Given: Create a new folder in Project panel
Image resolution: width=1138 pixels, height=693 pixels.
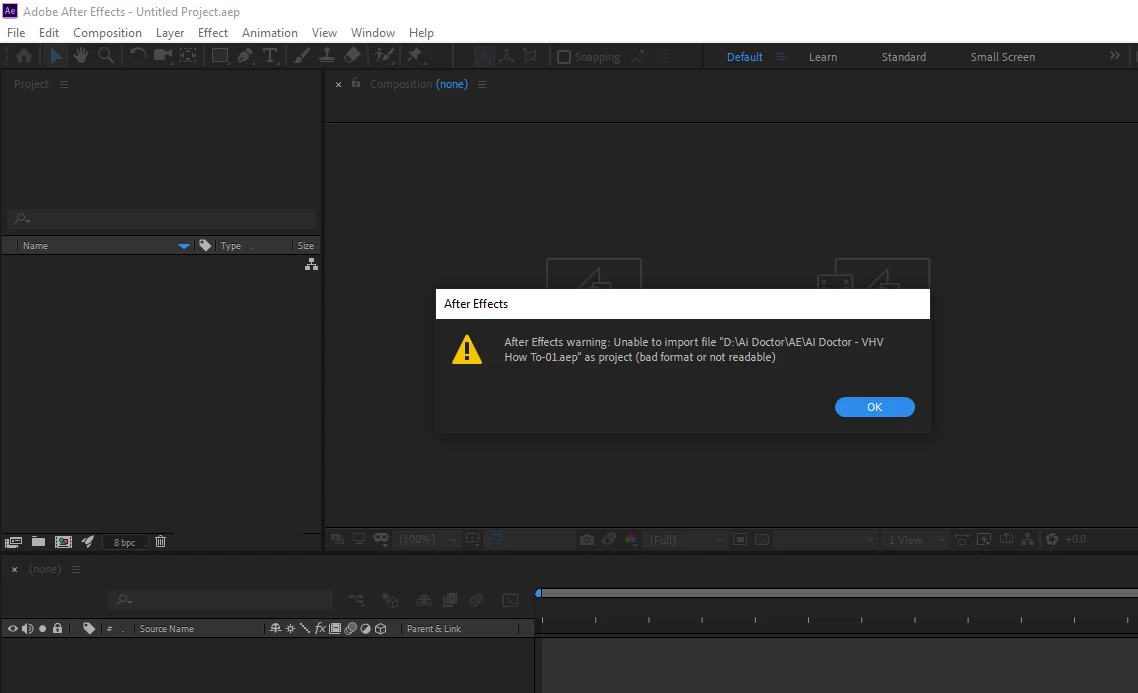Looking at the screenshot, I should click(38, 541).
